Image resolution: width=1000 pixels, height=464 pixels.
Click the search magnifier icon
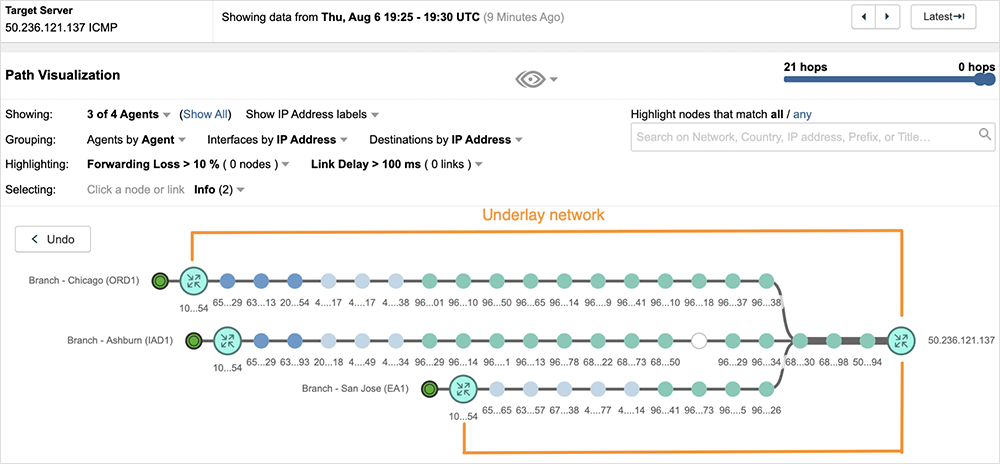pyautogui.click(x=985, y=135)
